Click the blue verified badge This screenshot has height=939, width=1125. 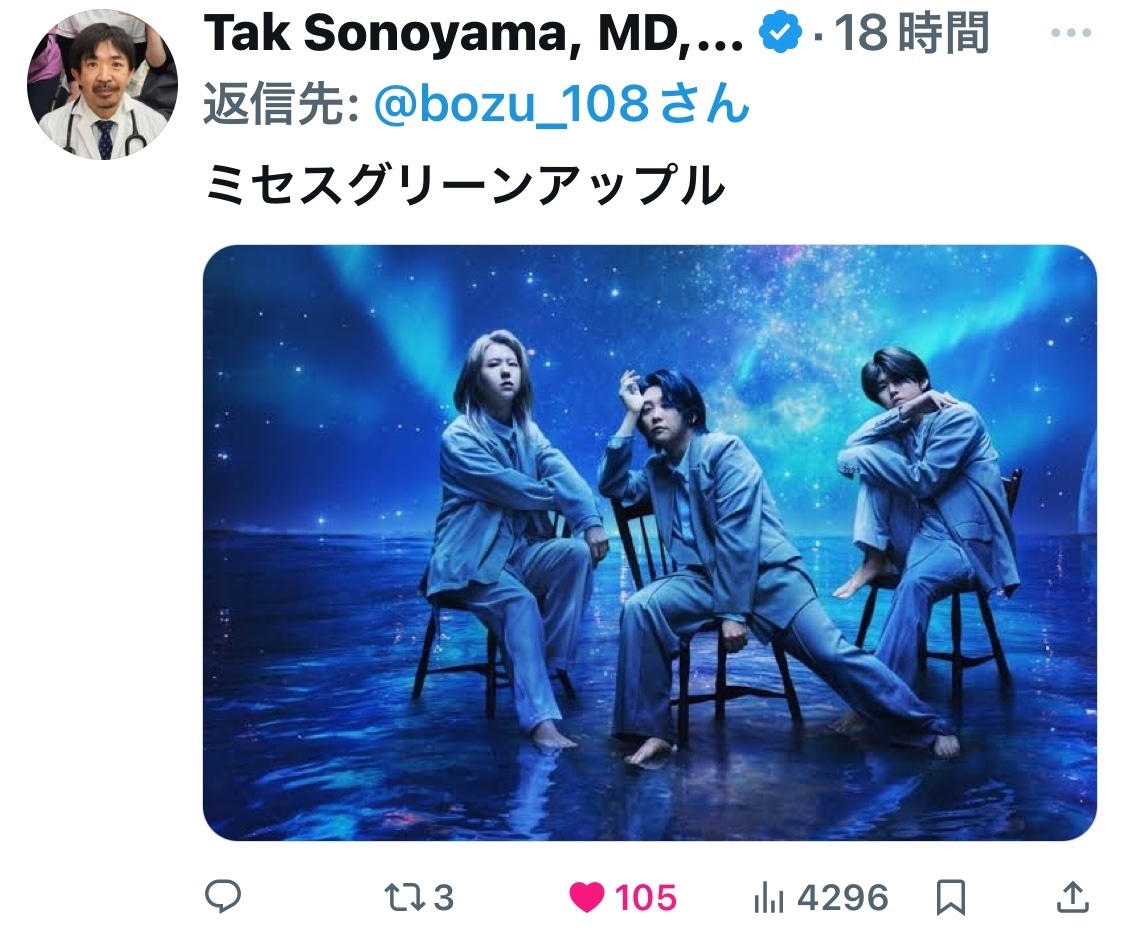pyautogui.click(x=780, y=32)
